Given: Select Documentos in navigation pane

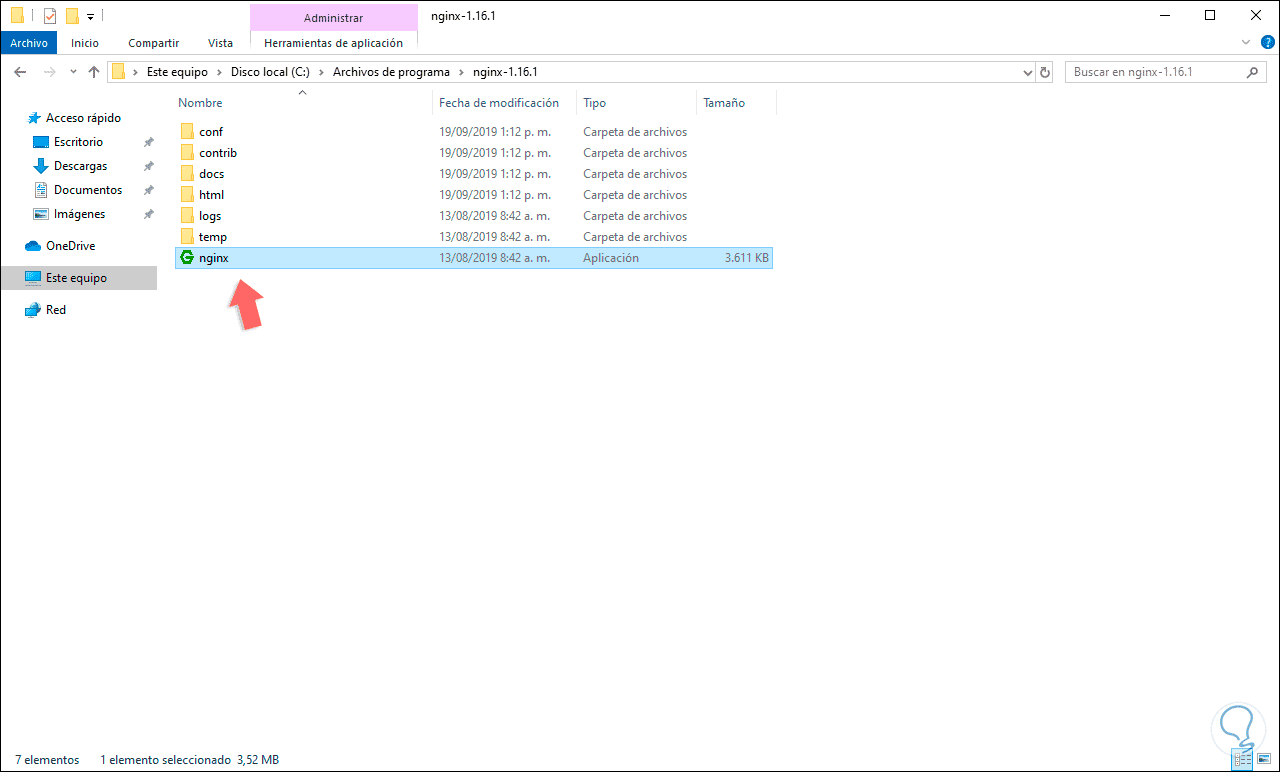Looking at the screenshot, I should [x=88, y=190].
